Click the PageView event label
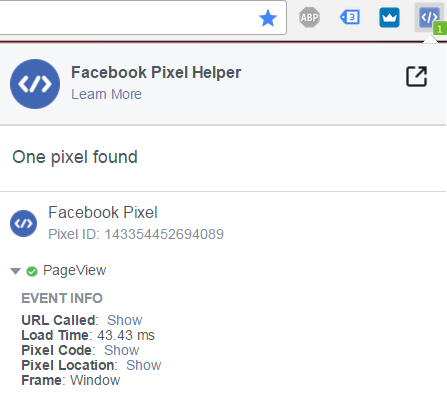447x398 pixels. click(75, 270)
